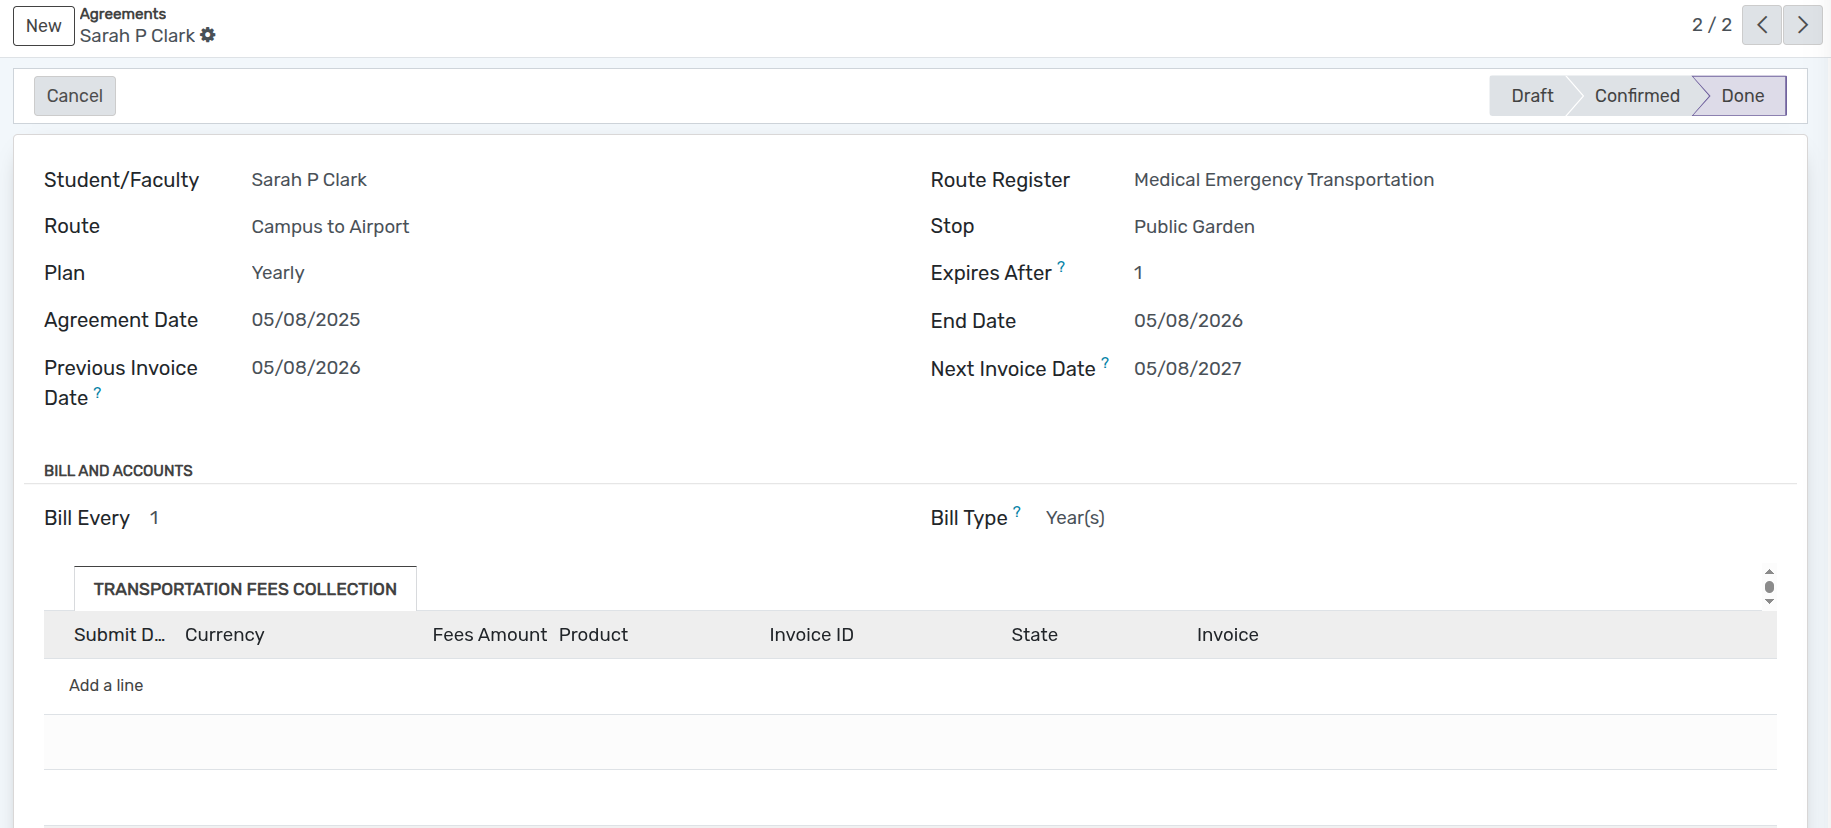Go to the next agreement record
The height and width of the screenshot is (828, 1831).
point(1802,25)
